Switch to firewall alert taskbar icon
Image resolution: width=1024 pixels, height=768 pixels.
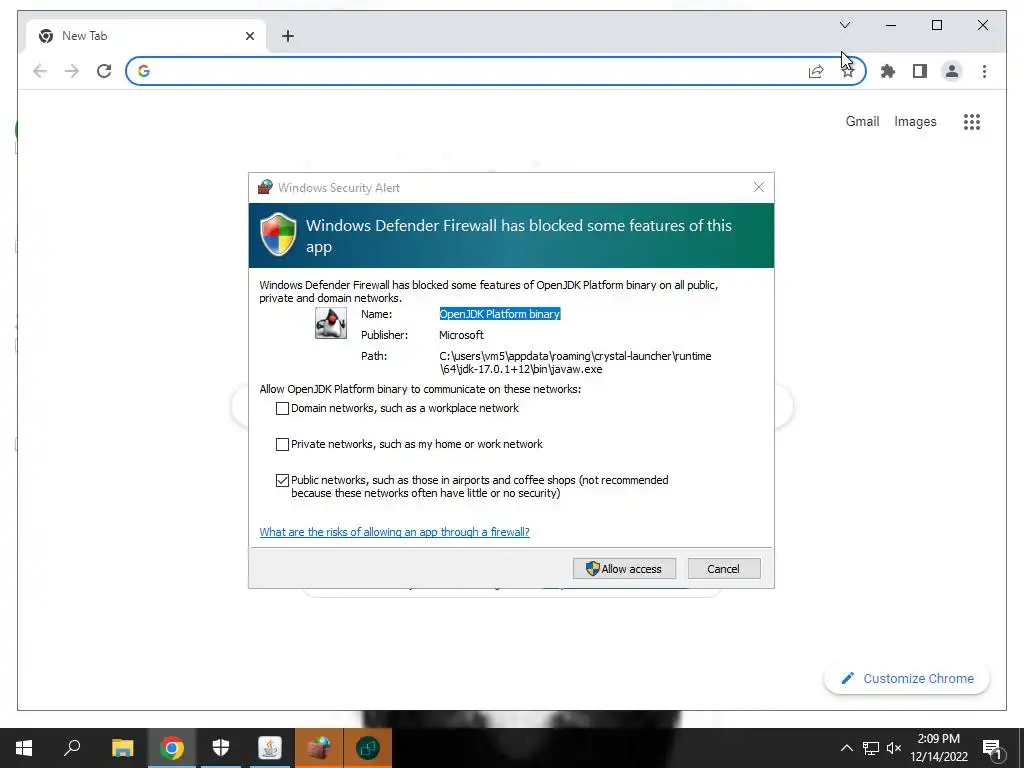(x=319, y=748)
